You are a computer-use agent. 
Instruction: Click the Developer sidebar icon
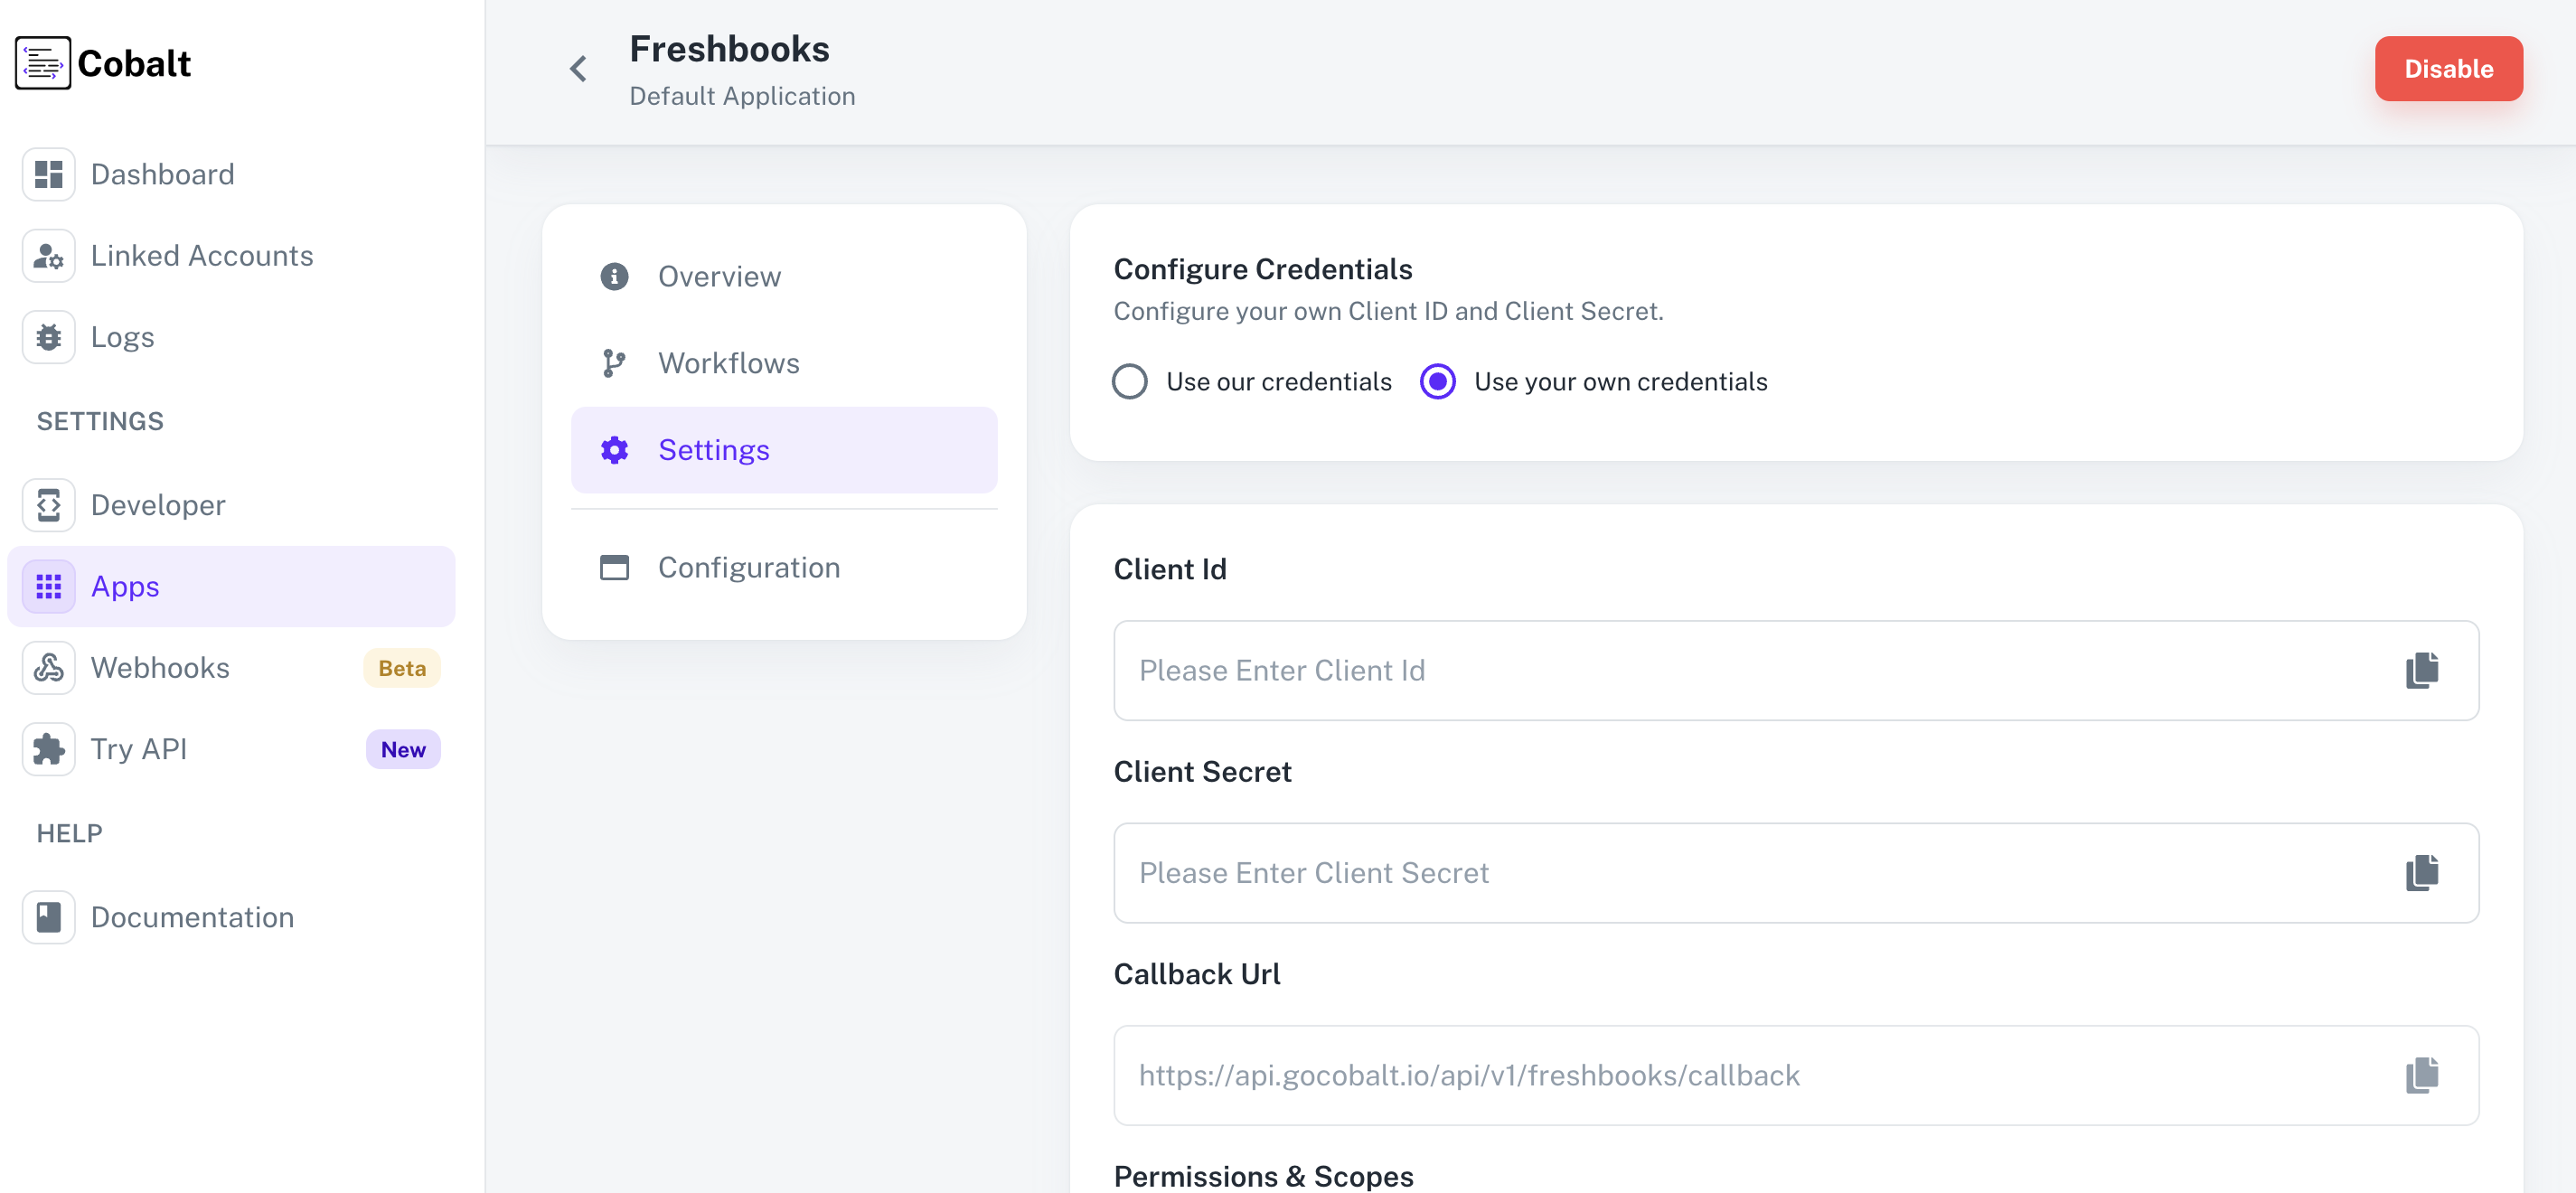point(48,505)
